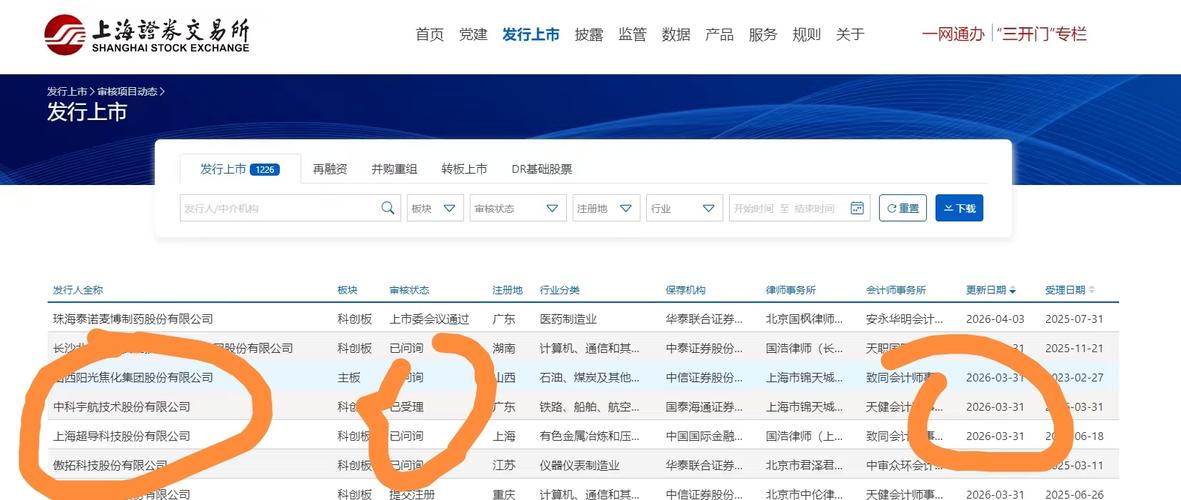Click the search magnifier icon
This screenshot has height=500, width=1181.
pyautogui.click(x=388, y=208)
